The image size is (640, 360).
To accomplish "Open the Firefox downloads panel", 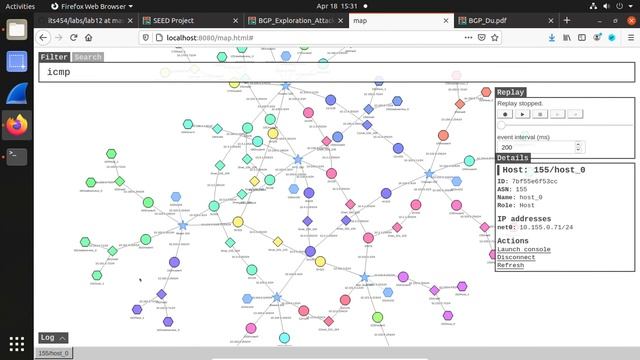I will click(x=552, y=38).
